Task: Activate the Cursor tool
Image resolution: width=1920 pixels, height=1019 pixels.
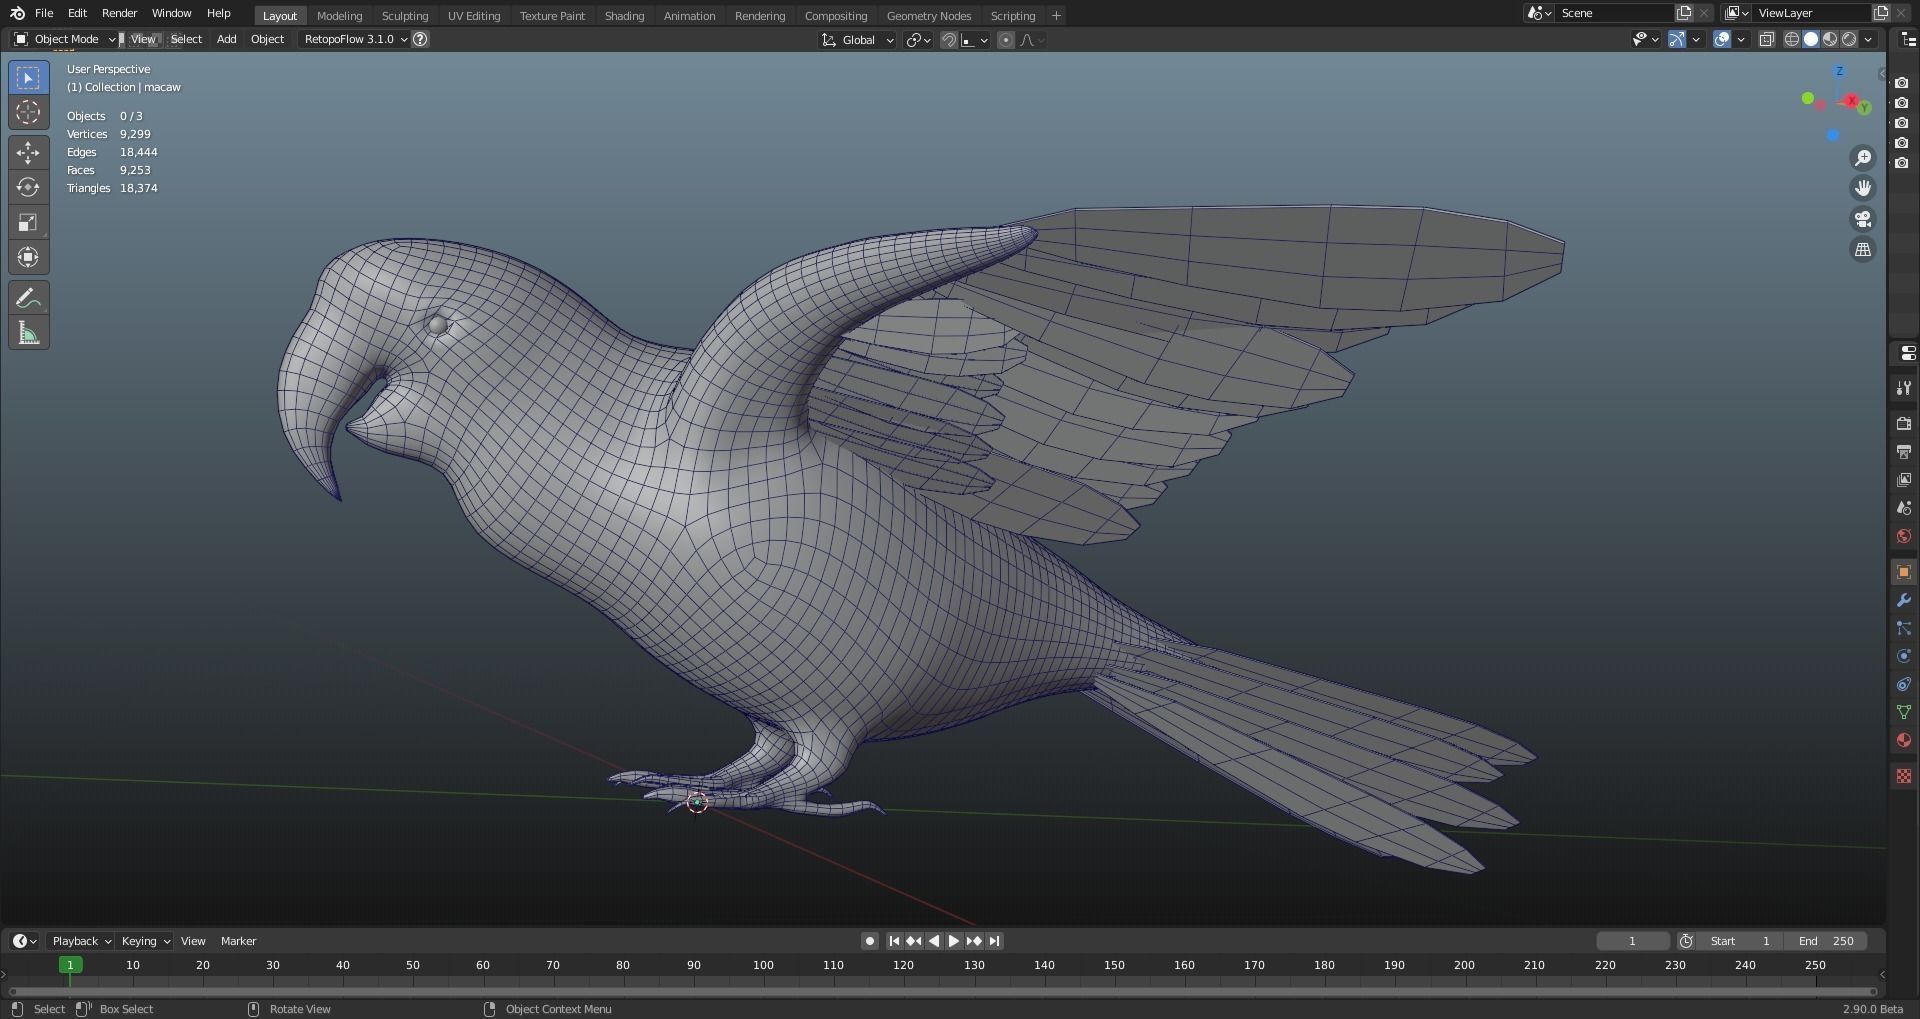Action: (28, 113)
